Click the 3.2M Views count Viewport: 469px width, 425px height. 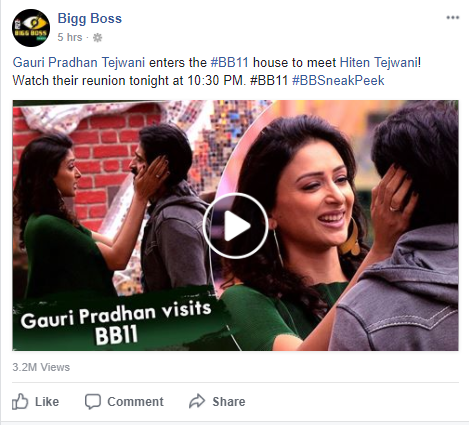[41, 367]
